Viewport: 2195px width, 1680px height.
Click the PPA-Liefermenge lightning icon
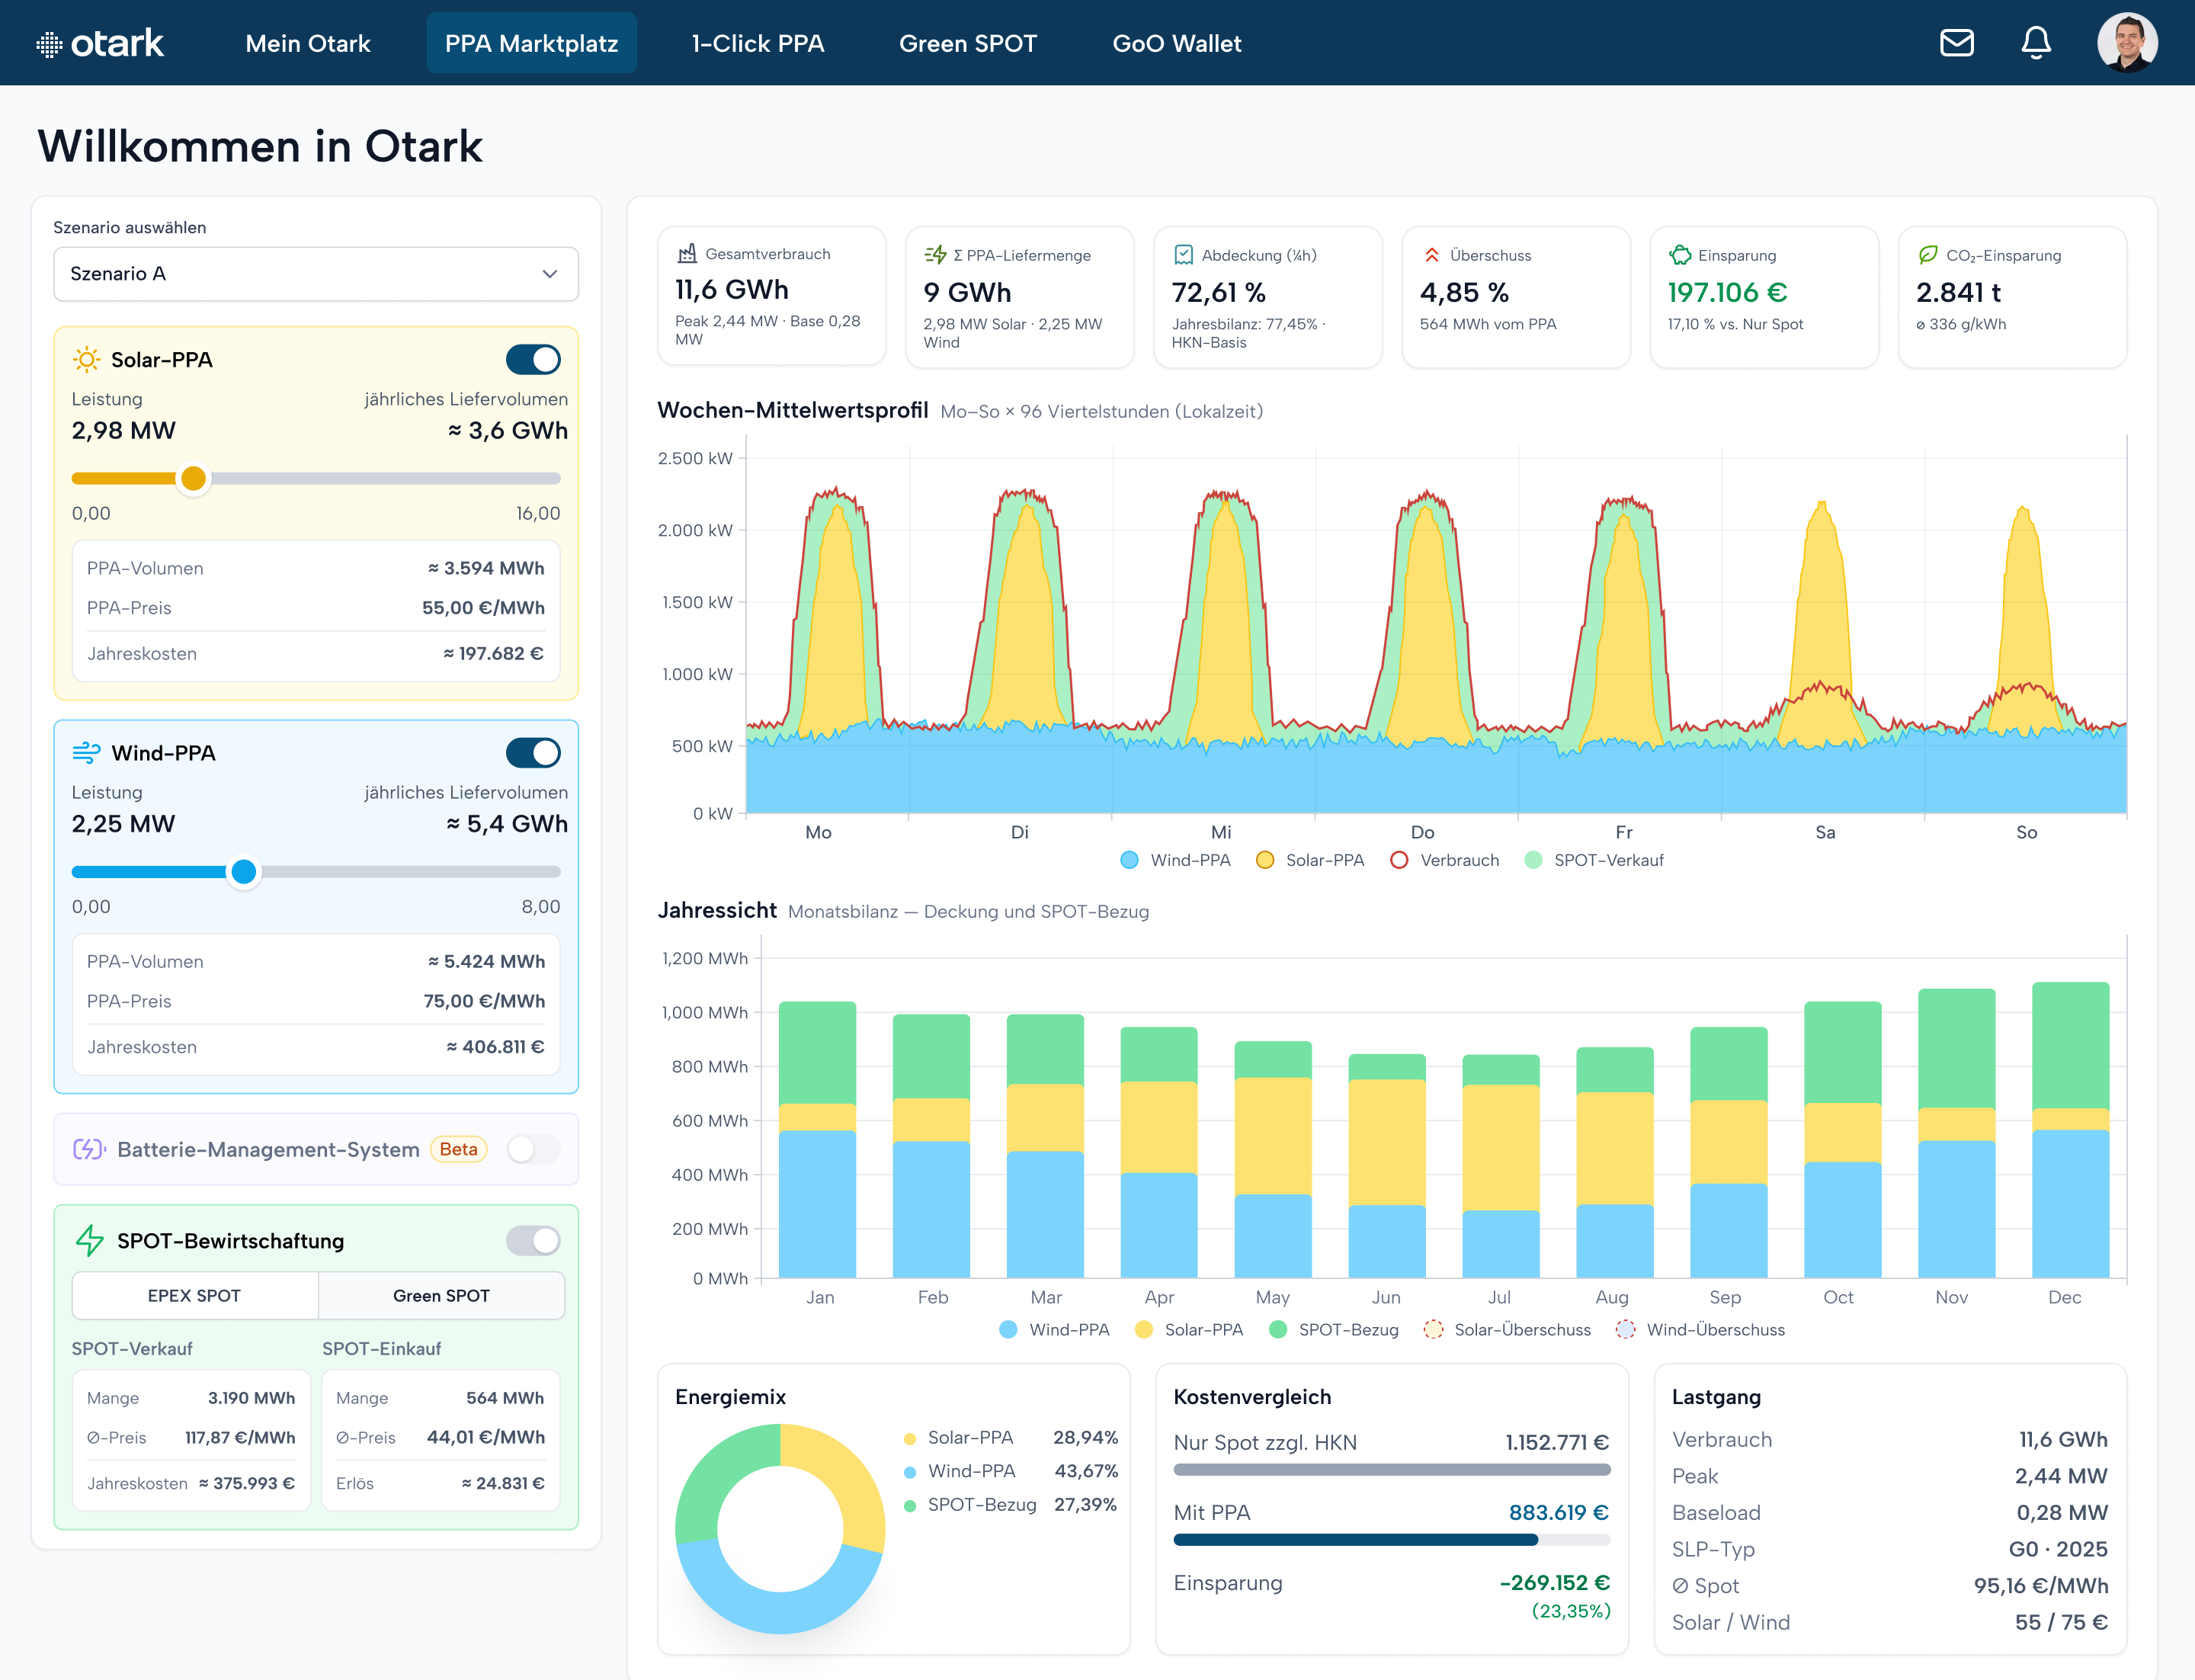935,255
